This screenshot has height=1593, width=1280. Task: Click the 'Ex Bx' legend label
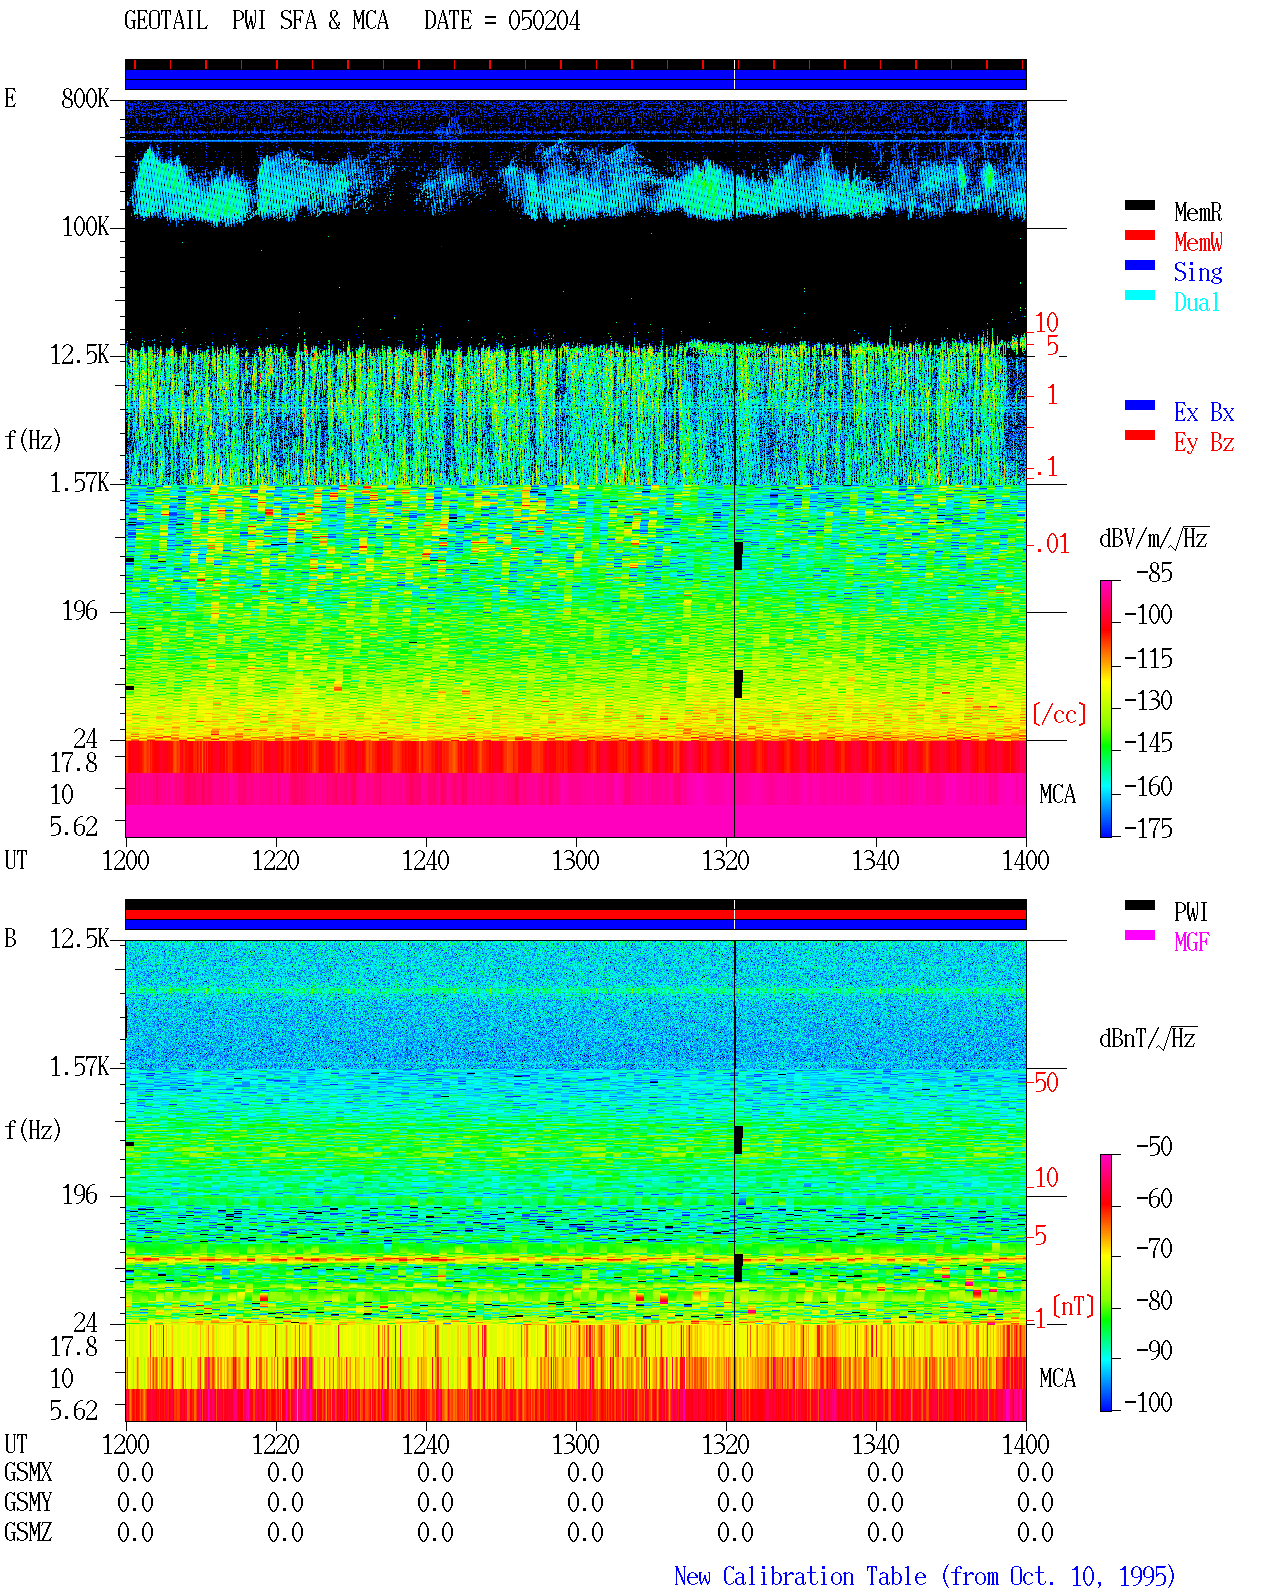click(x=1204, y=412)
